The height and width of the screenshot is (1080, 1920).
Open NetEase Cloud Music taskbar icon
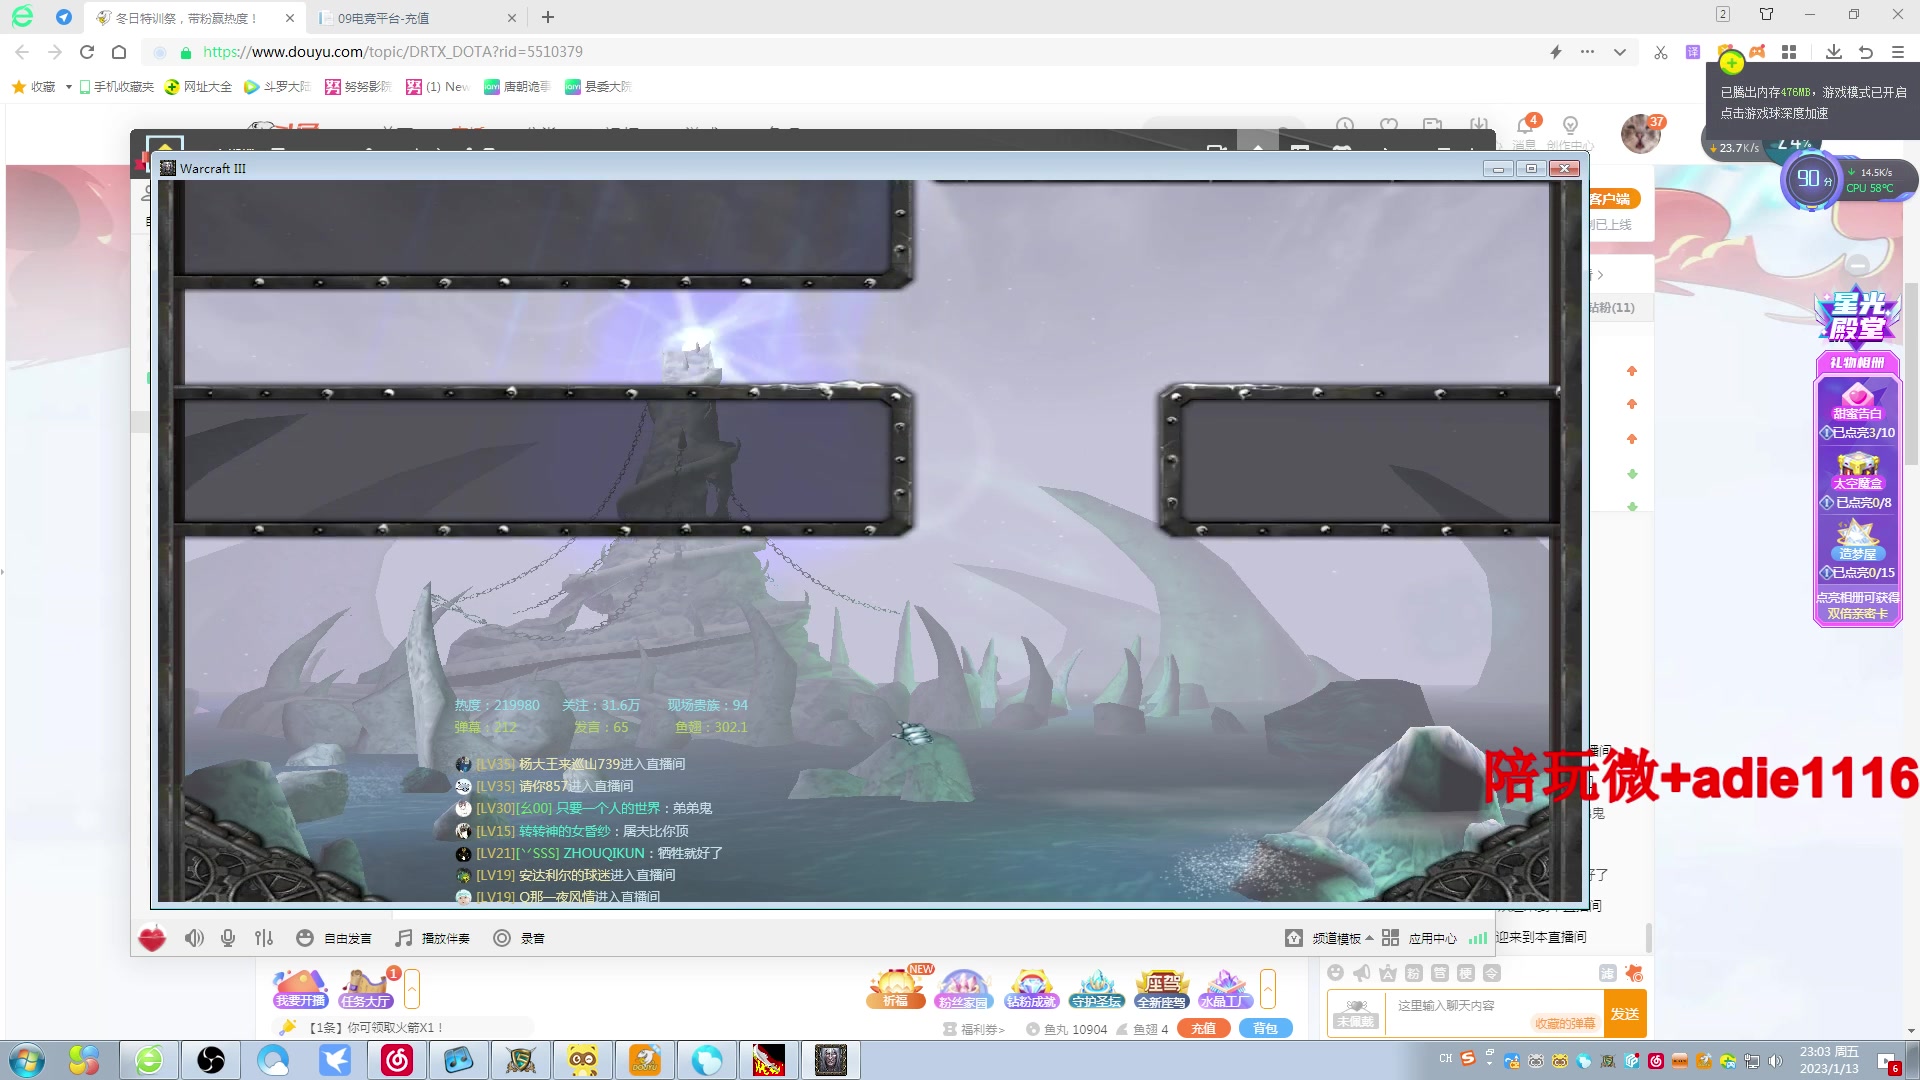(397, 1060)
